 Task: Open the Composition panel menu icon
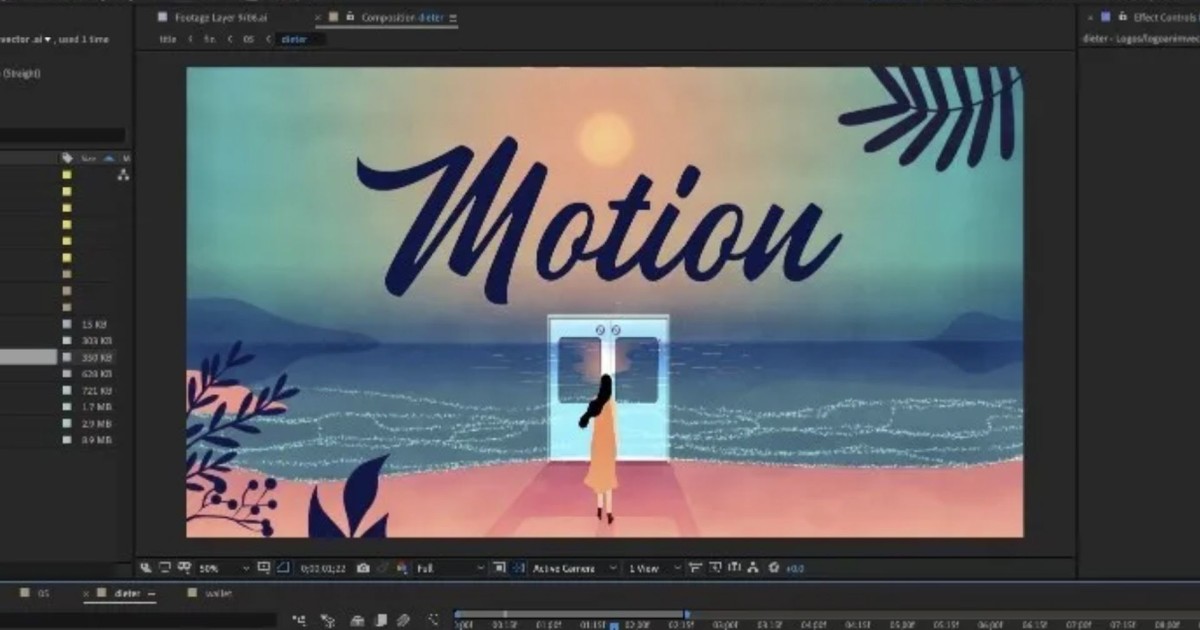(x=453, y=18)
